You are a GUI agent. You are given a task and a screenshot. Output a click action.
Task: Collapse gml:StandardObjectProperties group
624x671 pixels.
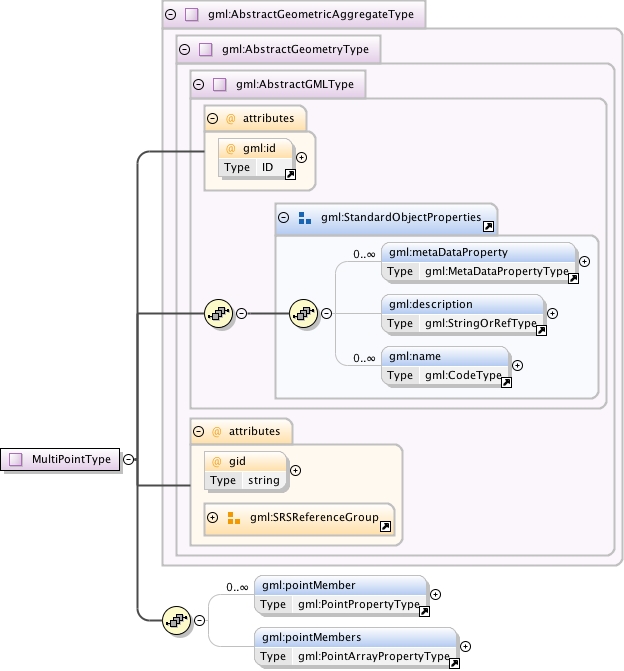point(283,217)
